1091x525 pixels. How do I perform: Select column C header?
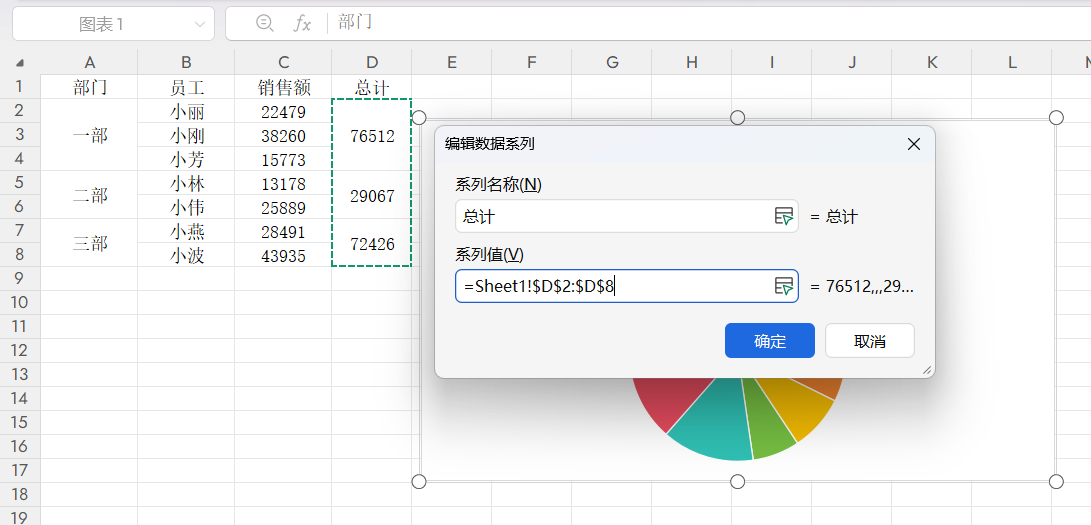(283, 63)
